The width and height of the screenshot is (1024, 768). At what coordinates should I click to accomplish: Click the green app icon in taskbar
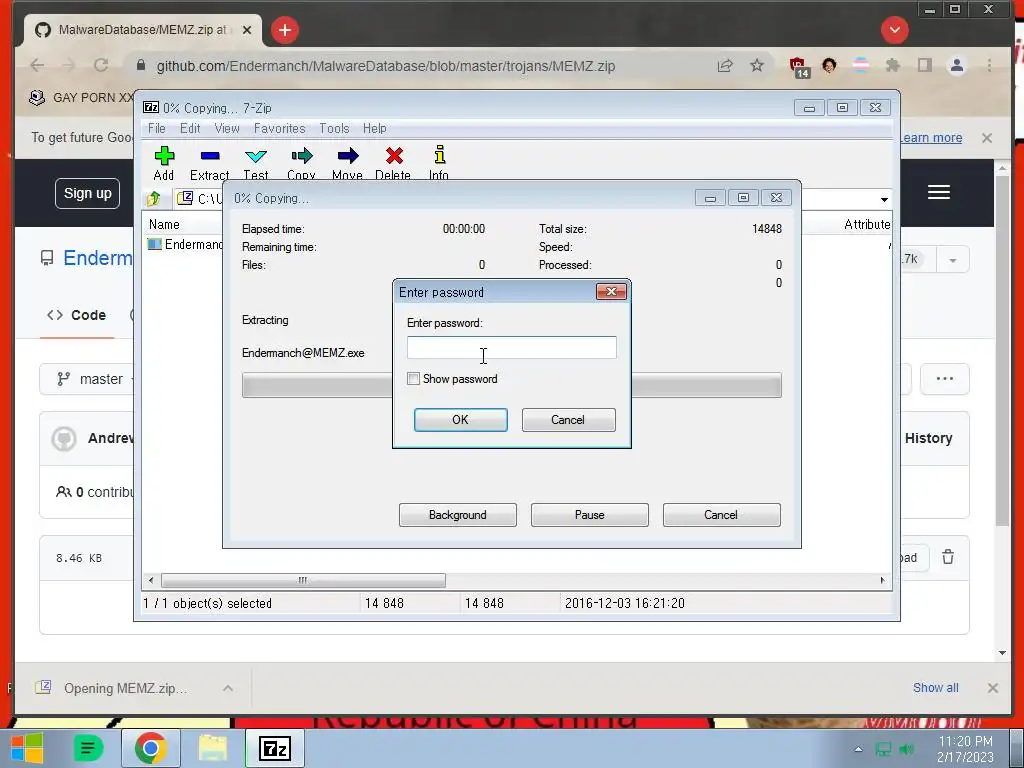click(89, 748)
